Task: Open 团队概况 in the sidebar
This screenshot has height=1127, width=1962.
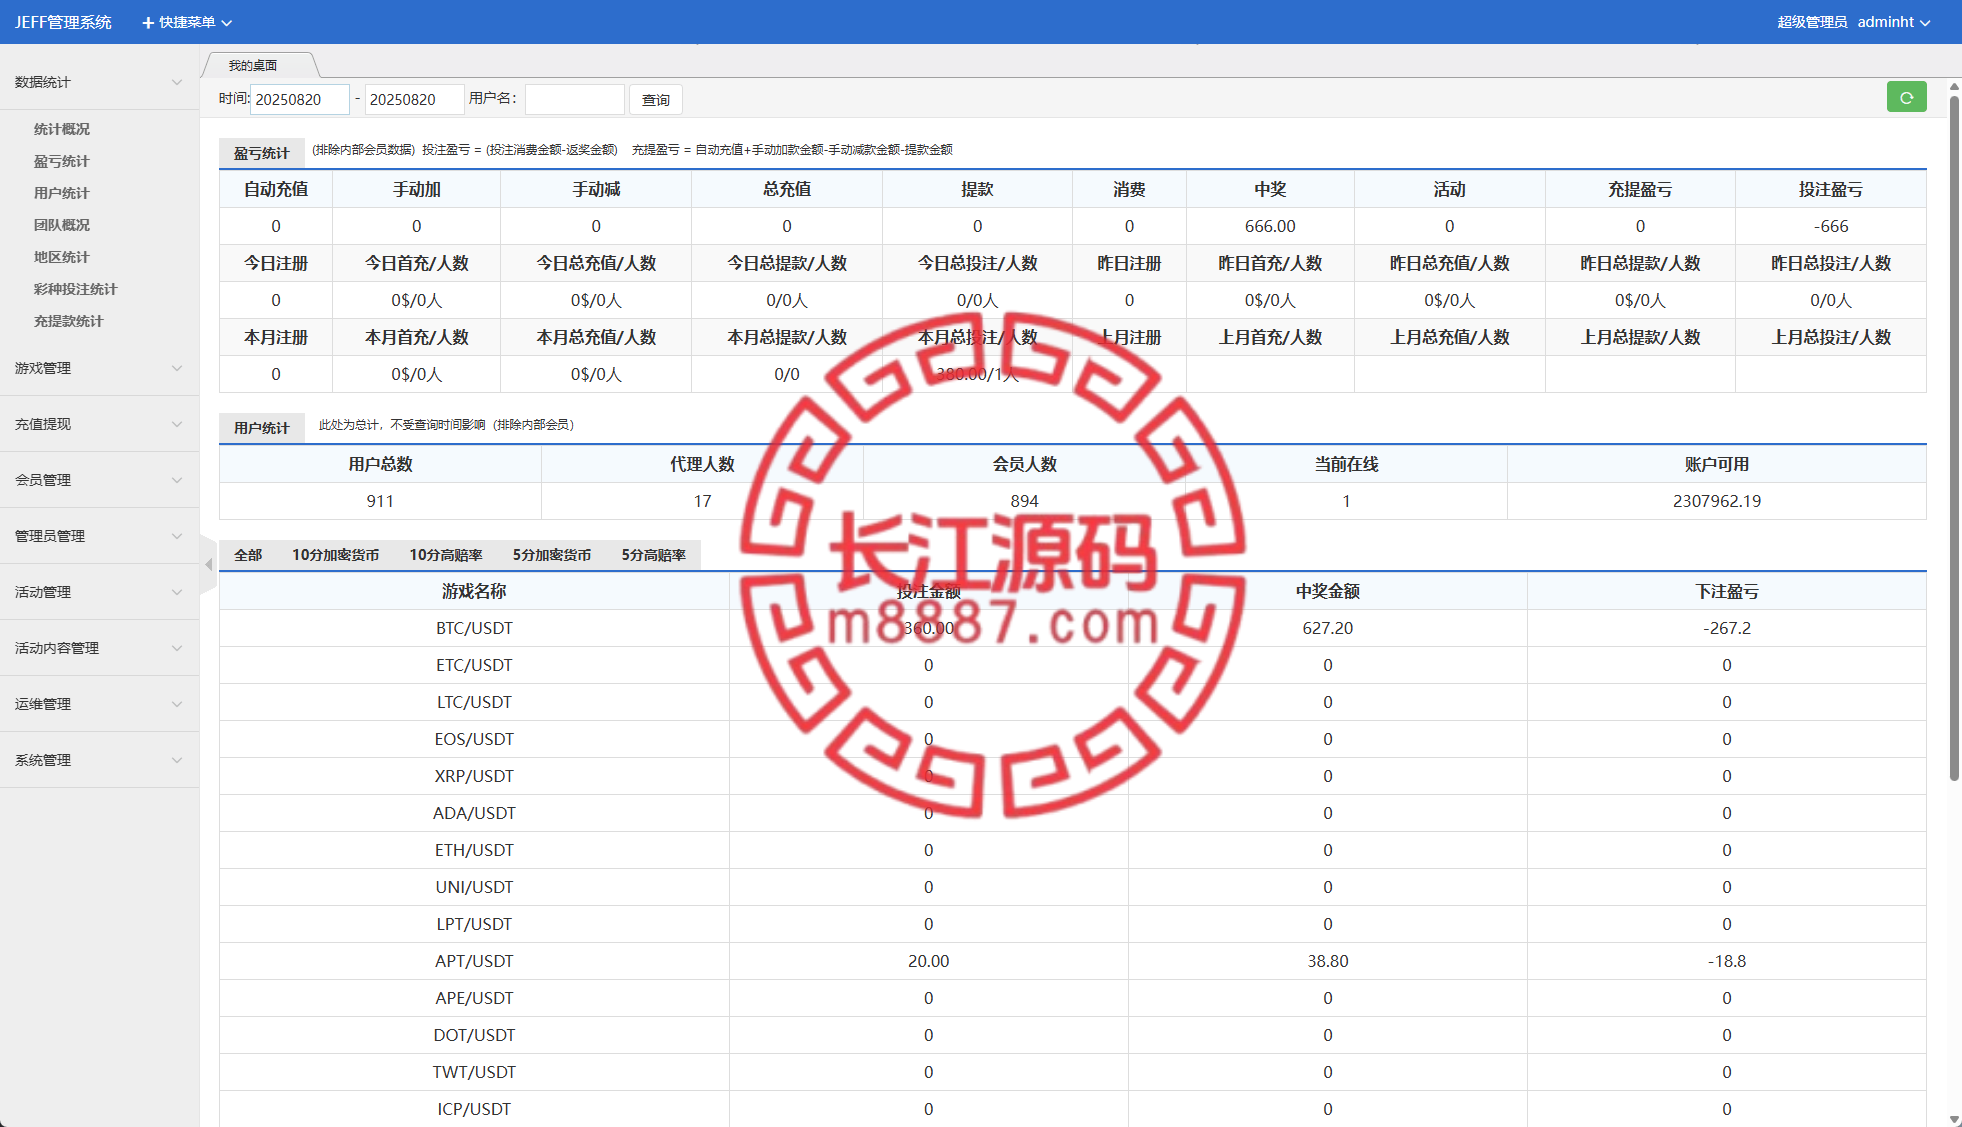Action: tap(62, 225)
